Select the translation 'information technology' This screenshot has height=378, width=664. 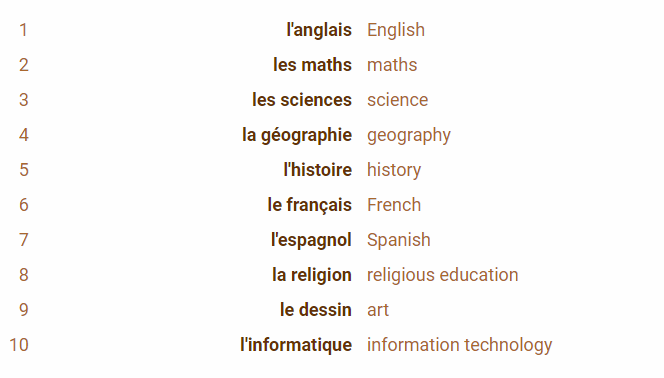[x=459, y=345]
